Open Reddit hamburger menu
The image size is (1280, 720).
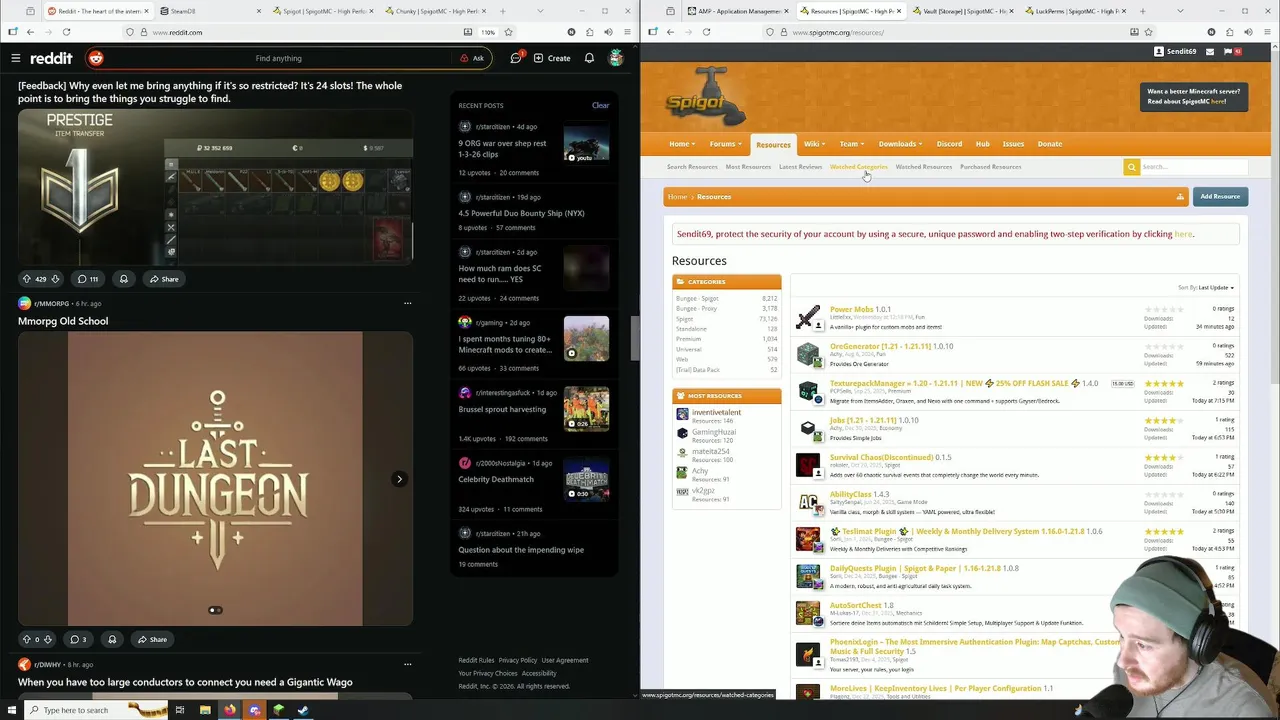(x=15, y=58)
